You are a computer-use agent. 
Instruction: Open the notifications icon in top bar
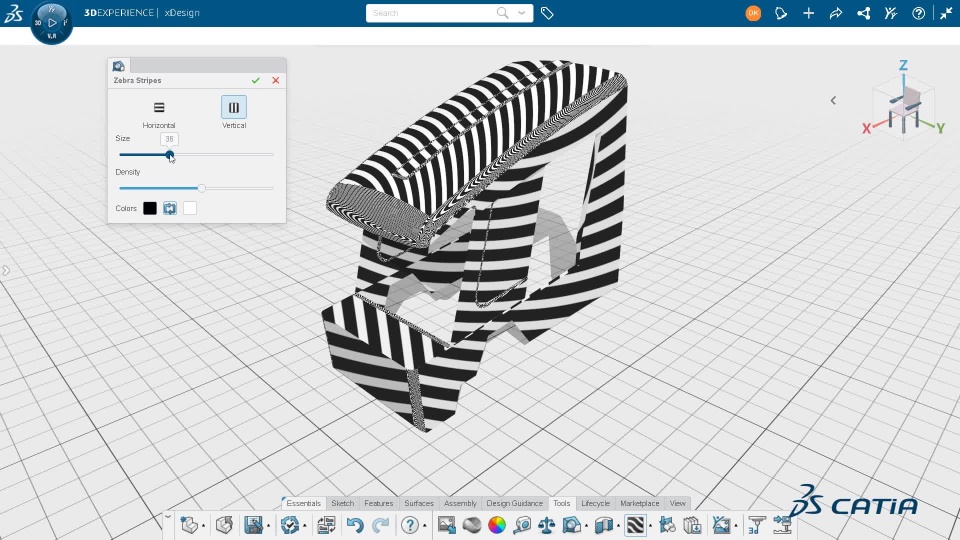click(x=781, y=13)
